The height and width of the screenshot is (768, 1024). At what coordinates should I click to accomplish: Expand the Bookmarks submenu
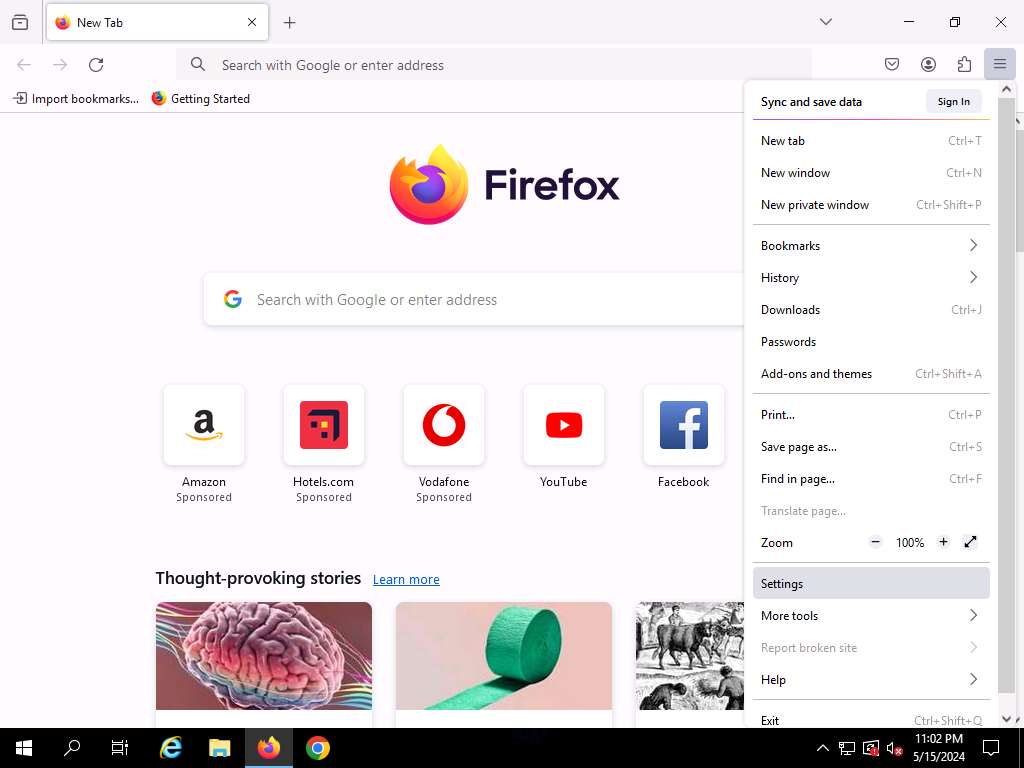coord(870,246)
